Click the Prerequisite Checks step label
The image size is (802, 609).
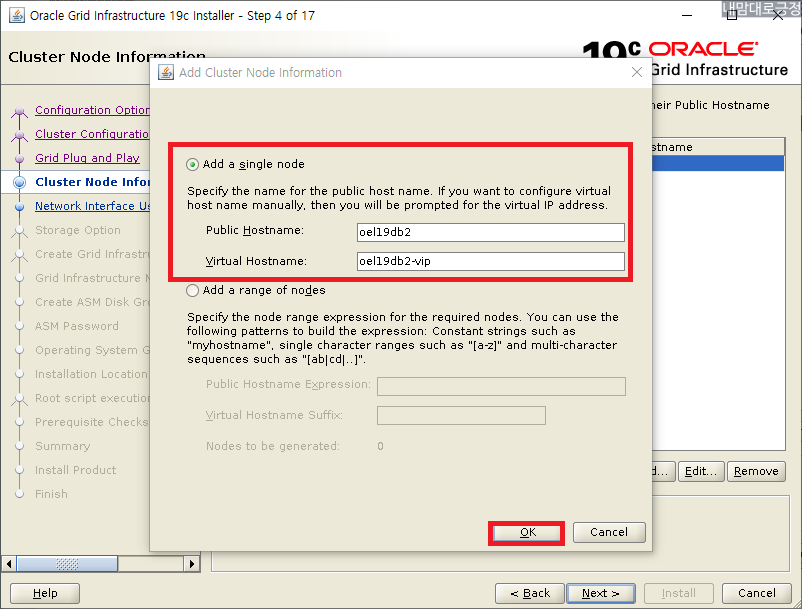(91, 422)
